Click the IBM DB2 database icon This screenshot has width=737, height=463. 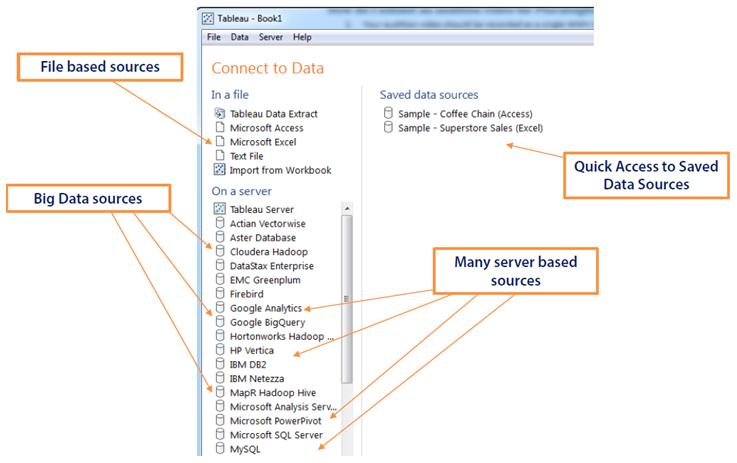click(x=220, y=363)
